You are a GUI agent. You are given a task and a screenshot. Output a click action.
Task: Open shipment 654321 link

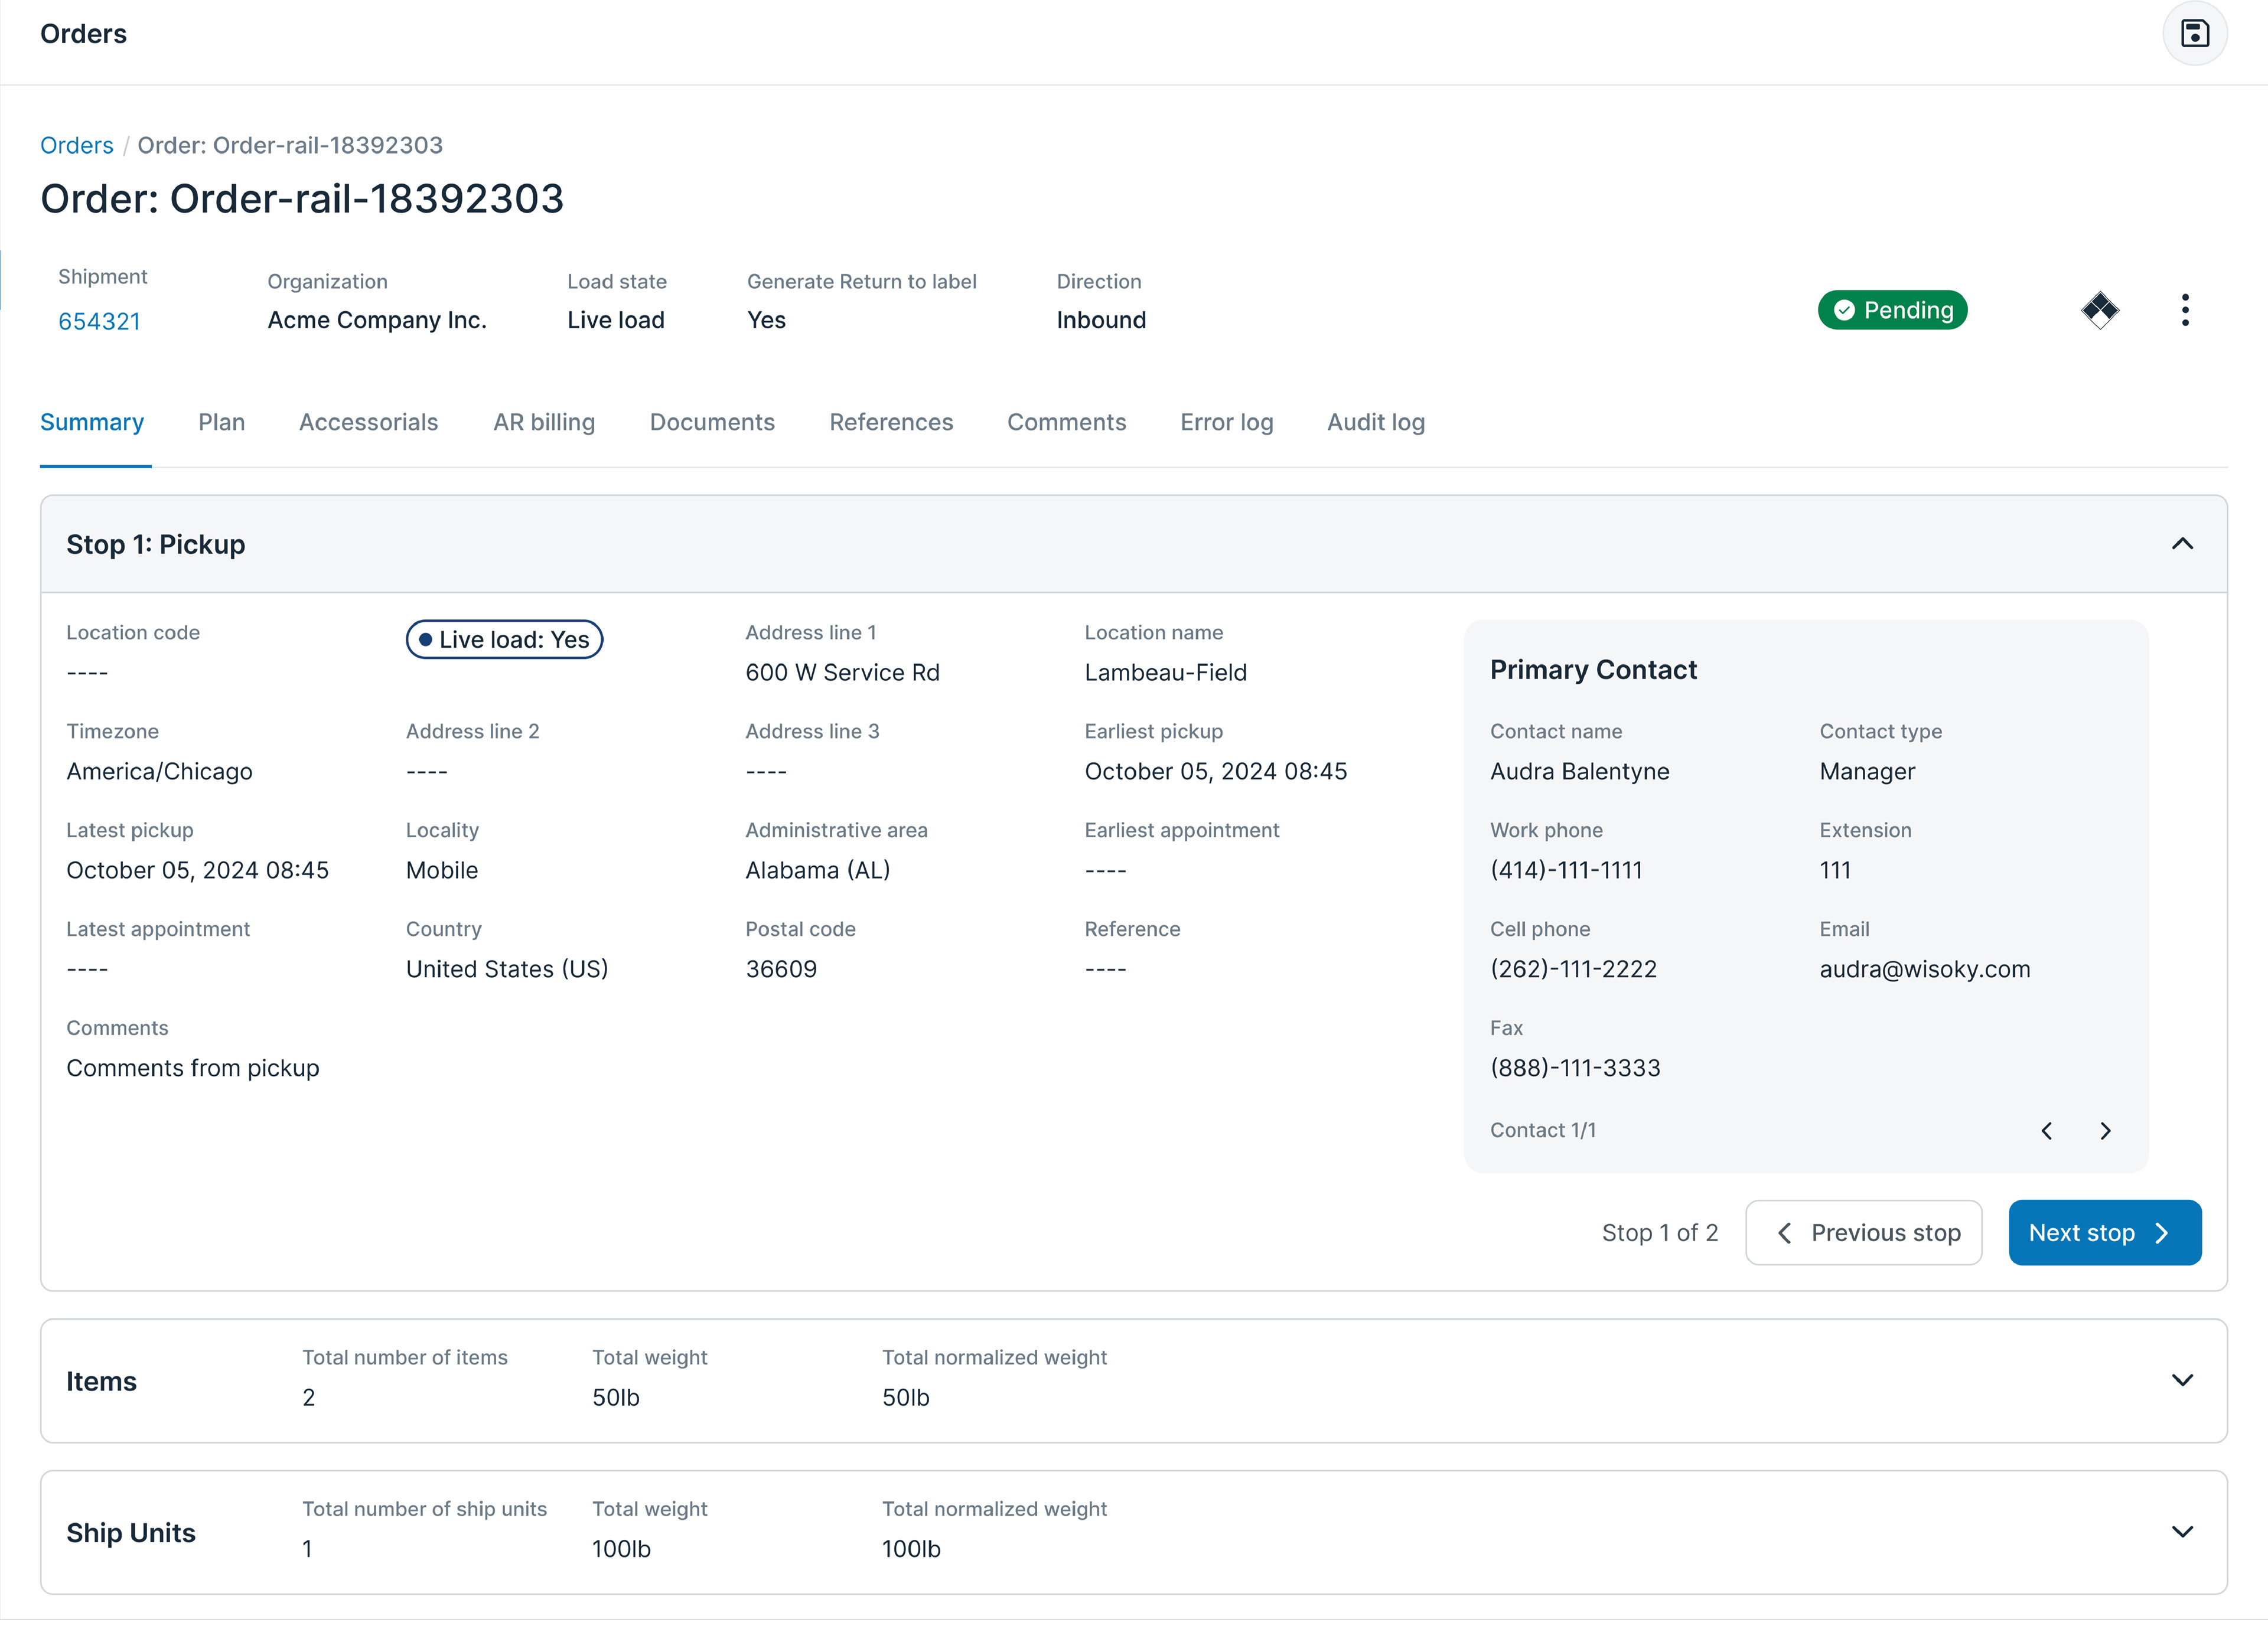coord(99,321)
